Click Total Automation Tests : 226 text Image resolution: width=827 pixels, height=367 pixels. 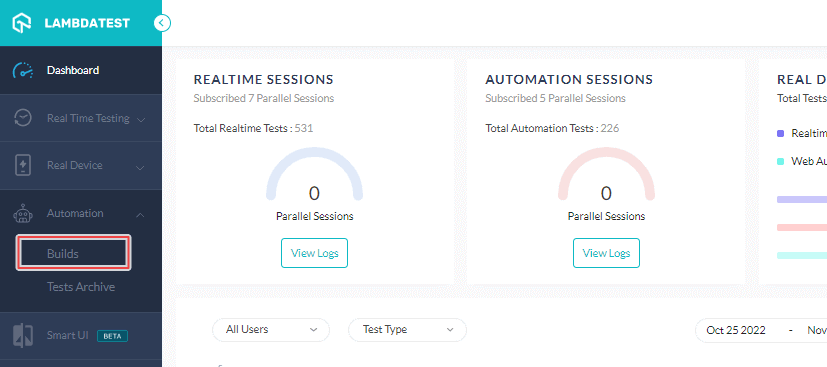[x=552, y=128]
